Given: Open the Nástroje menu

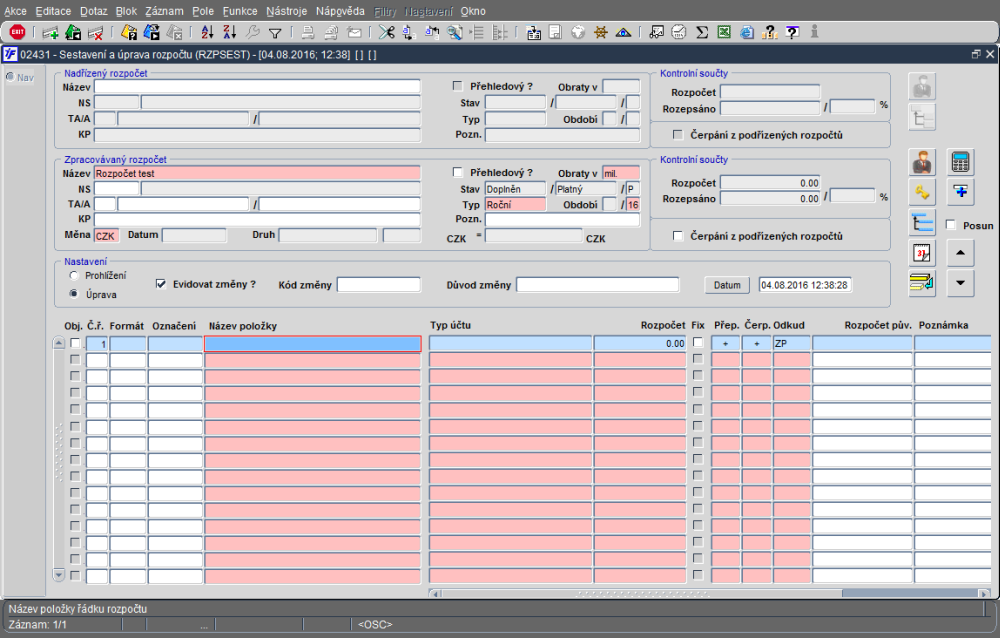Looking at the screenshot, I should click(x=287, y=10).
